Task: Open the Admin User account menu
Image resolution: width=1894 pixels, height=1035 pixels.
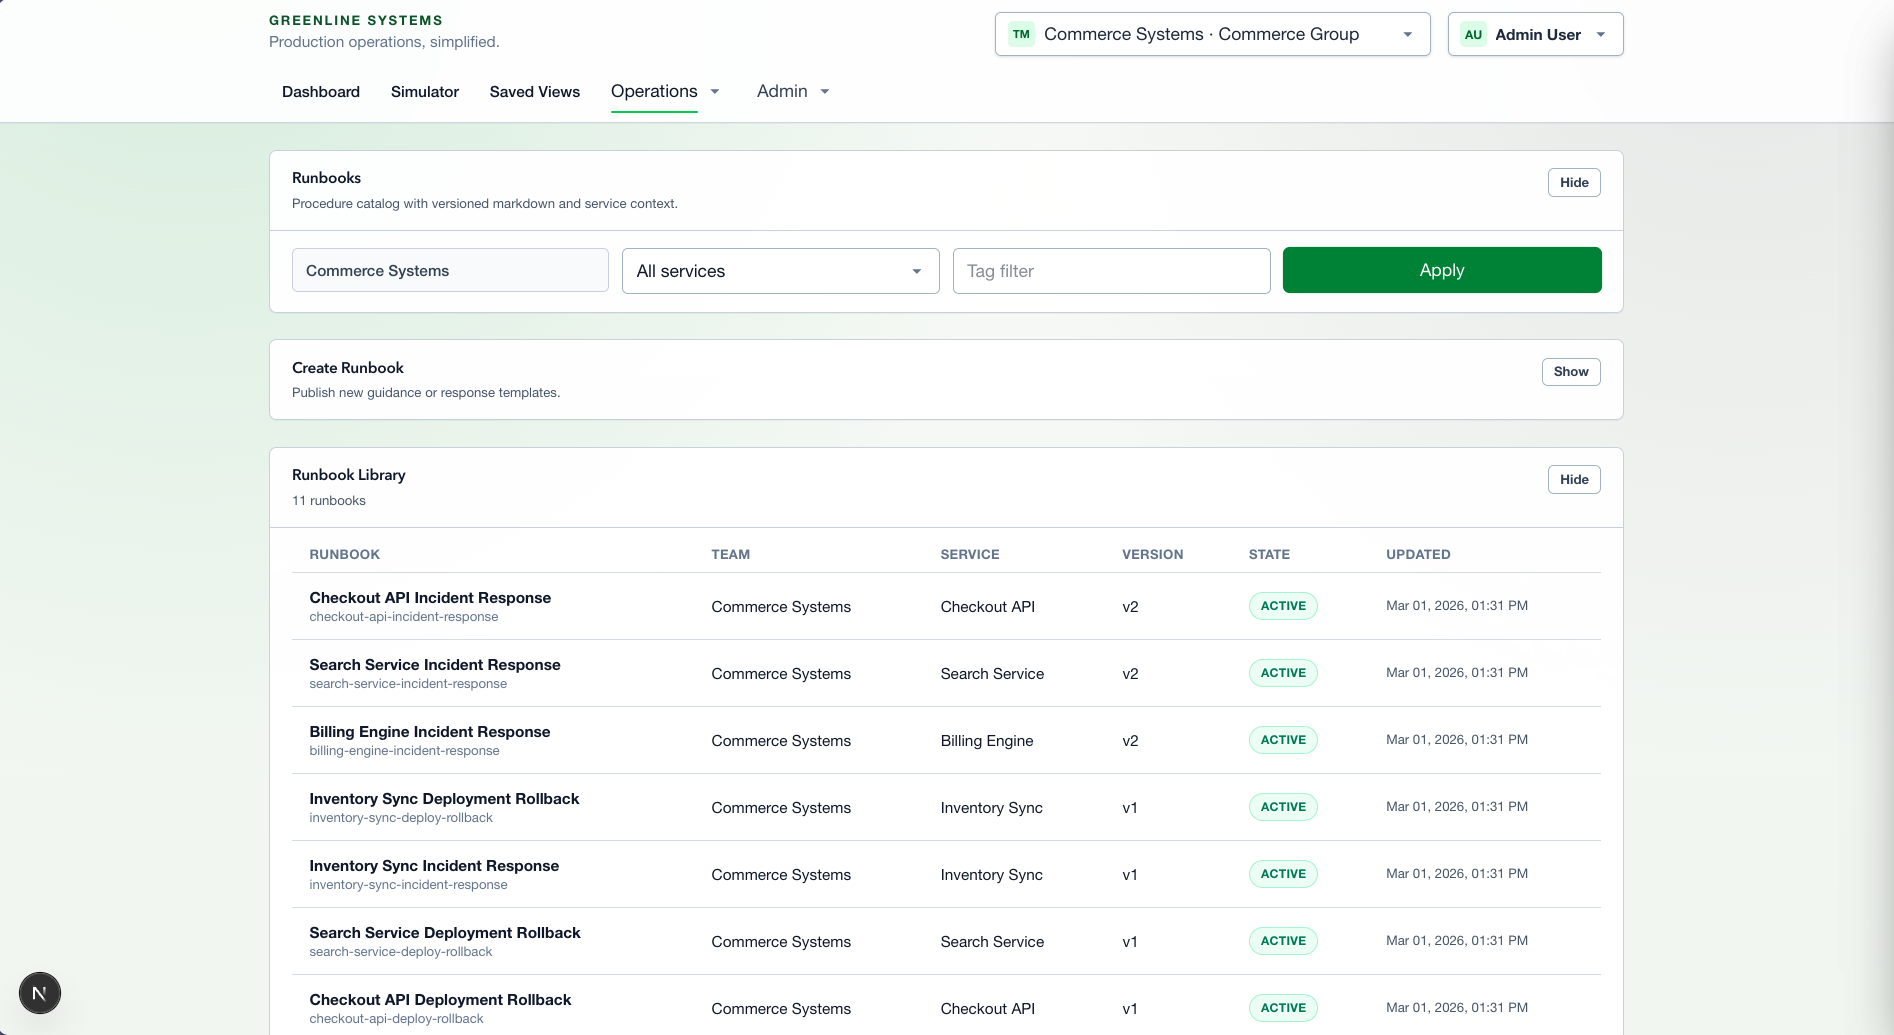Action: pyautogui.click(x=1535, y=34)
